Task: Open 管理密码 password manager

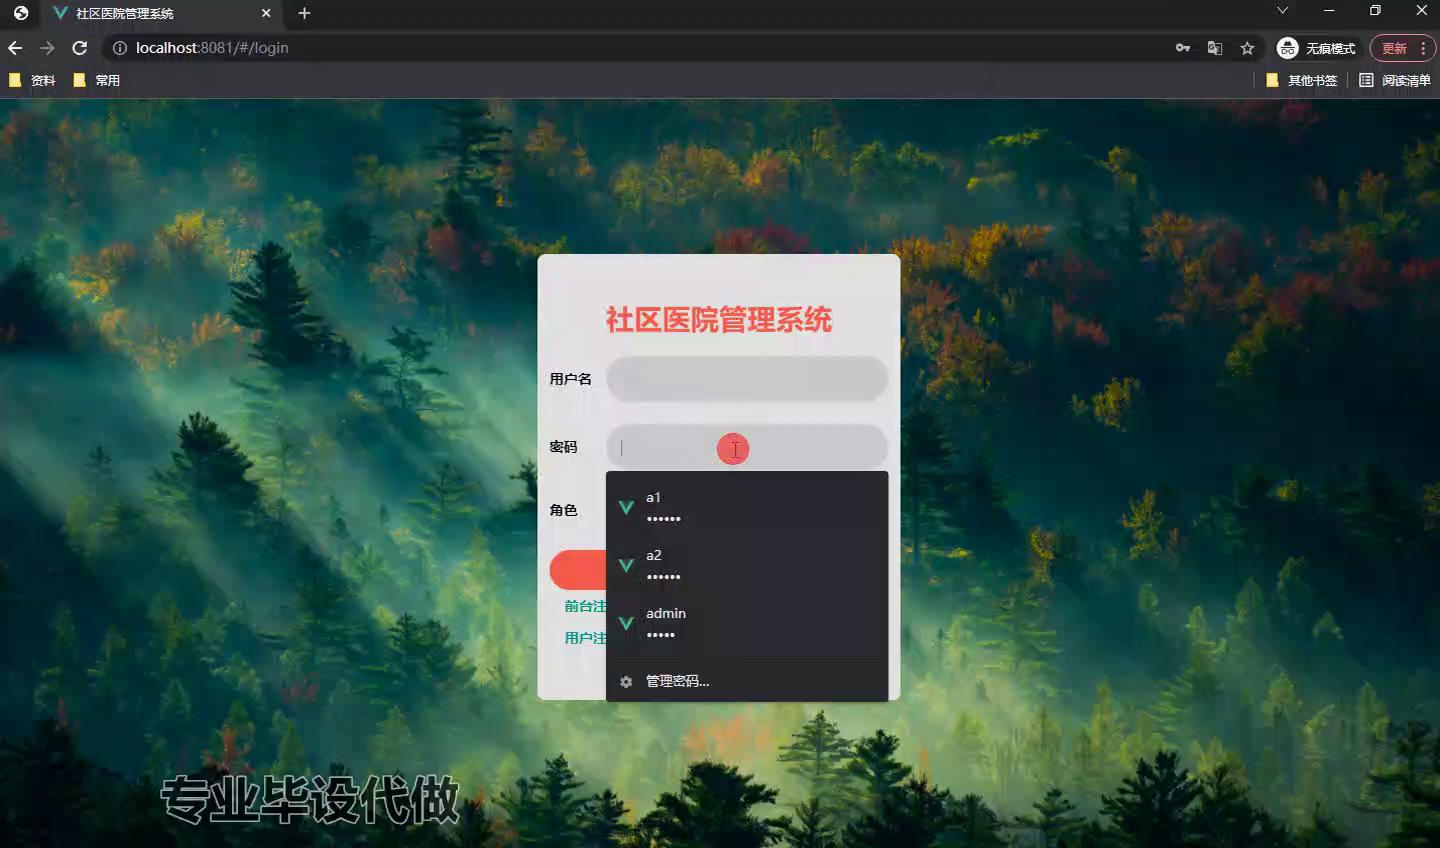Action: 677,682
